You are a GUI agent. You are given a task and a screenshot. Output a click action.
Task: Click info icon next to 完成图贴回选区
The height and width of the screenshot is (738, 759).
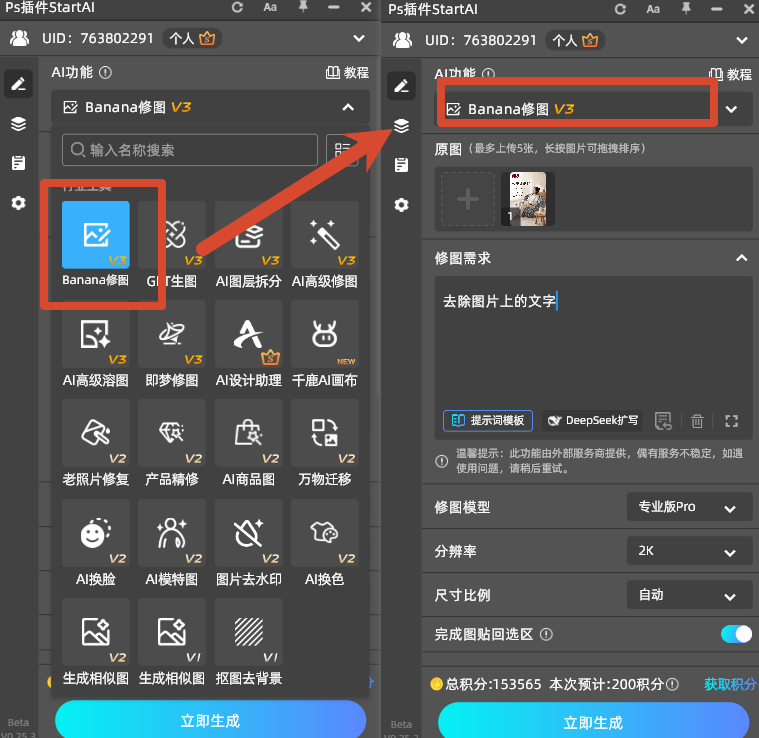pyautogui.click(x=546, y=634)
